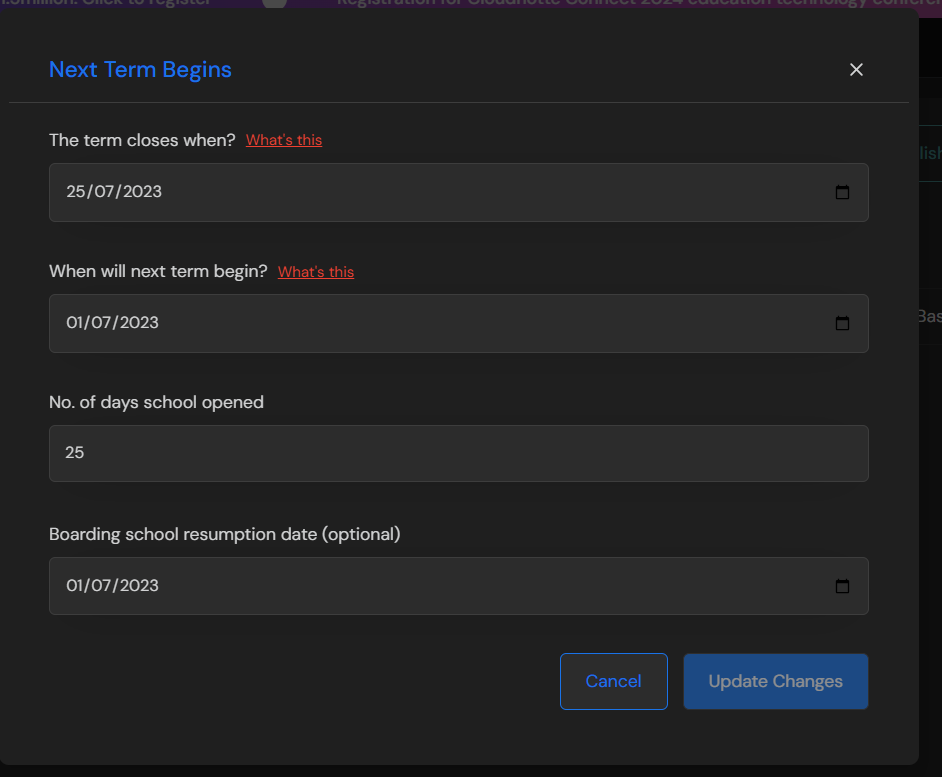This screenshot has height=777, width=942.
Task: Select year segment in boarding resumption date
Action: point(140,586)
